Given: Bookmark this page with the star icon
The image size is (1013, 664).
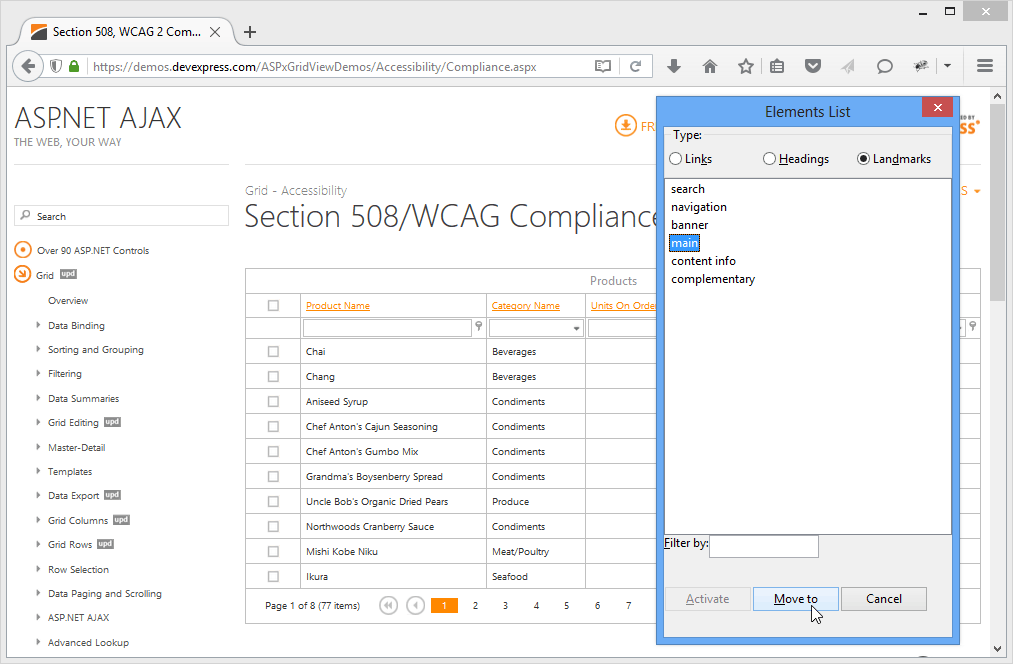Looking at the screenshot, I should [745, 66].
